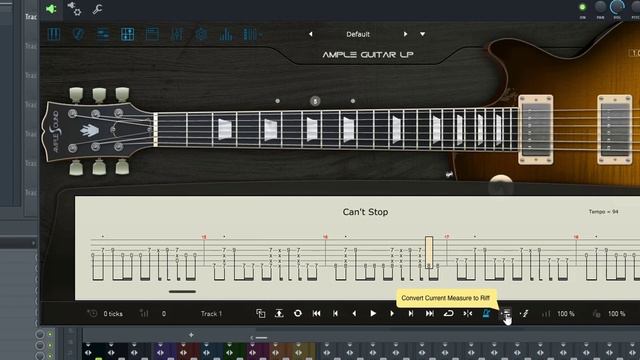Step forward one beat arrow
The height and width of the screenshot is (360, 640).
(x=392, y=313)
